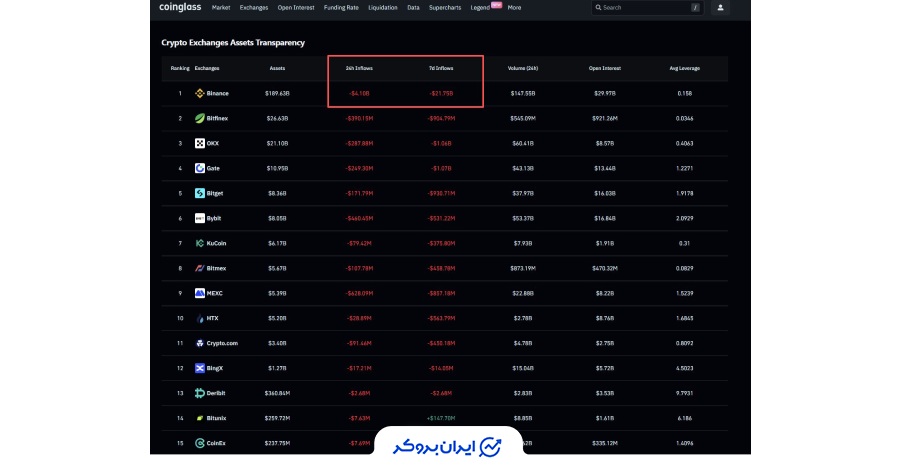
Task: Sort table by 24h Inflows column header
Action: pos(358,68)
